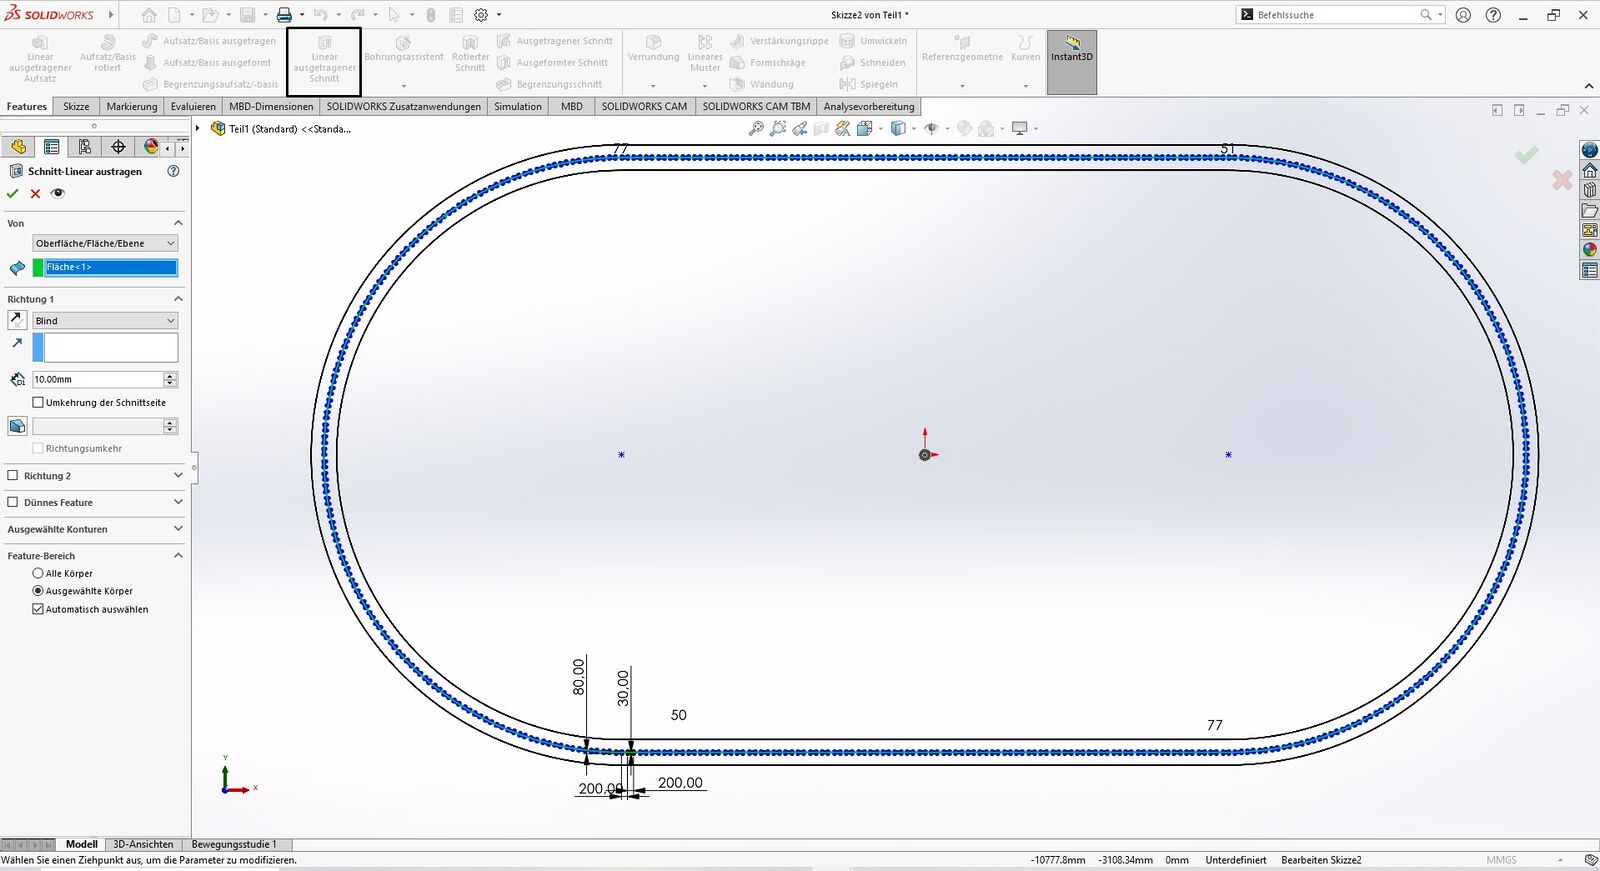Image resolution: width=1600 pixels, height=871 pixels.
Task: Toggle detailed preview eye icon
Action: tap(58, 194)
